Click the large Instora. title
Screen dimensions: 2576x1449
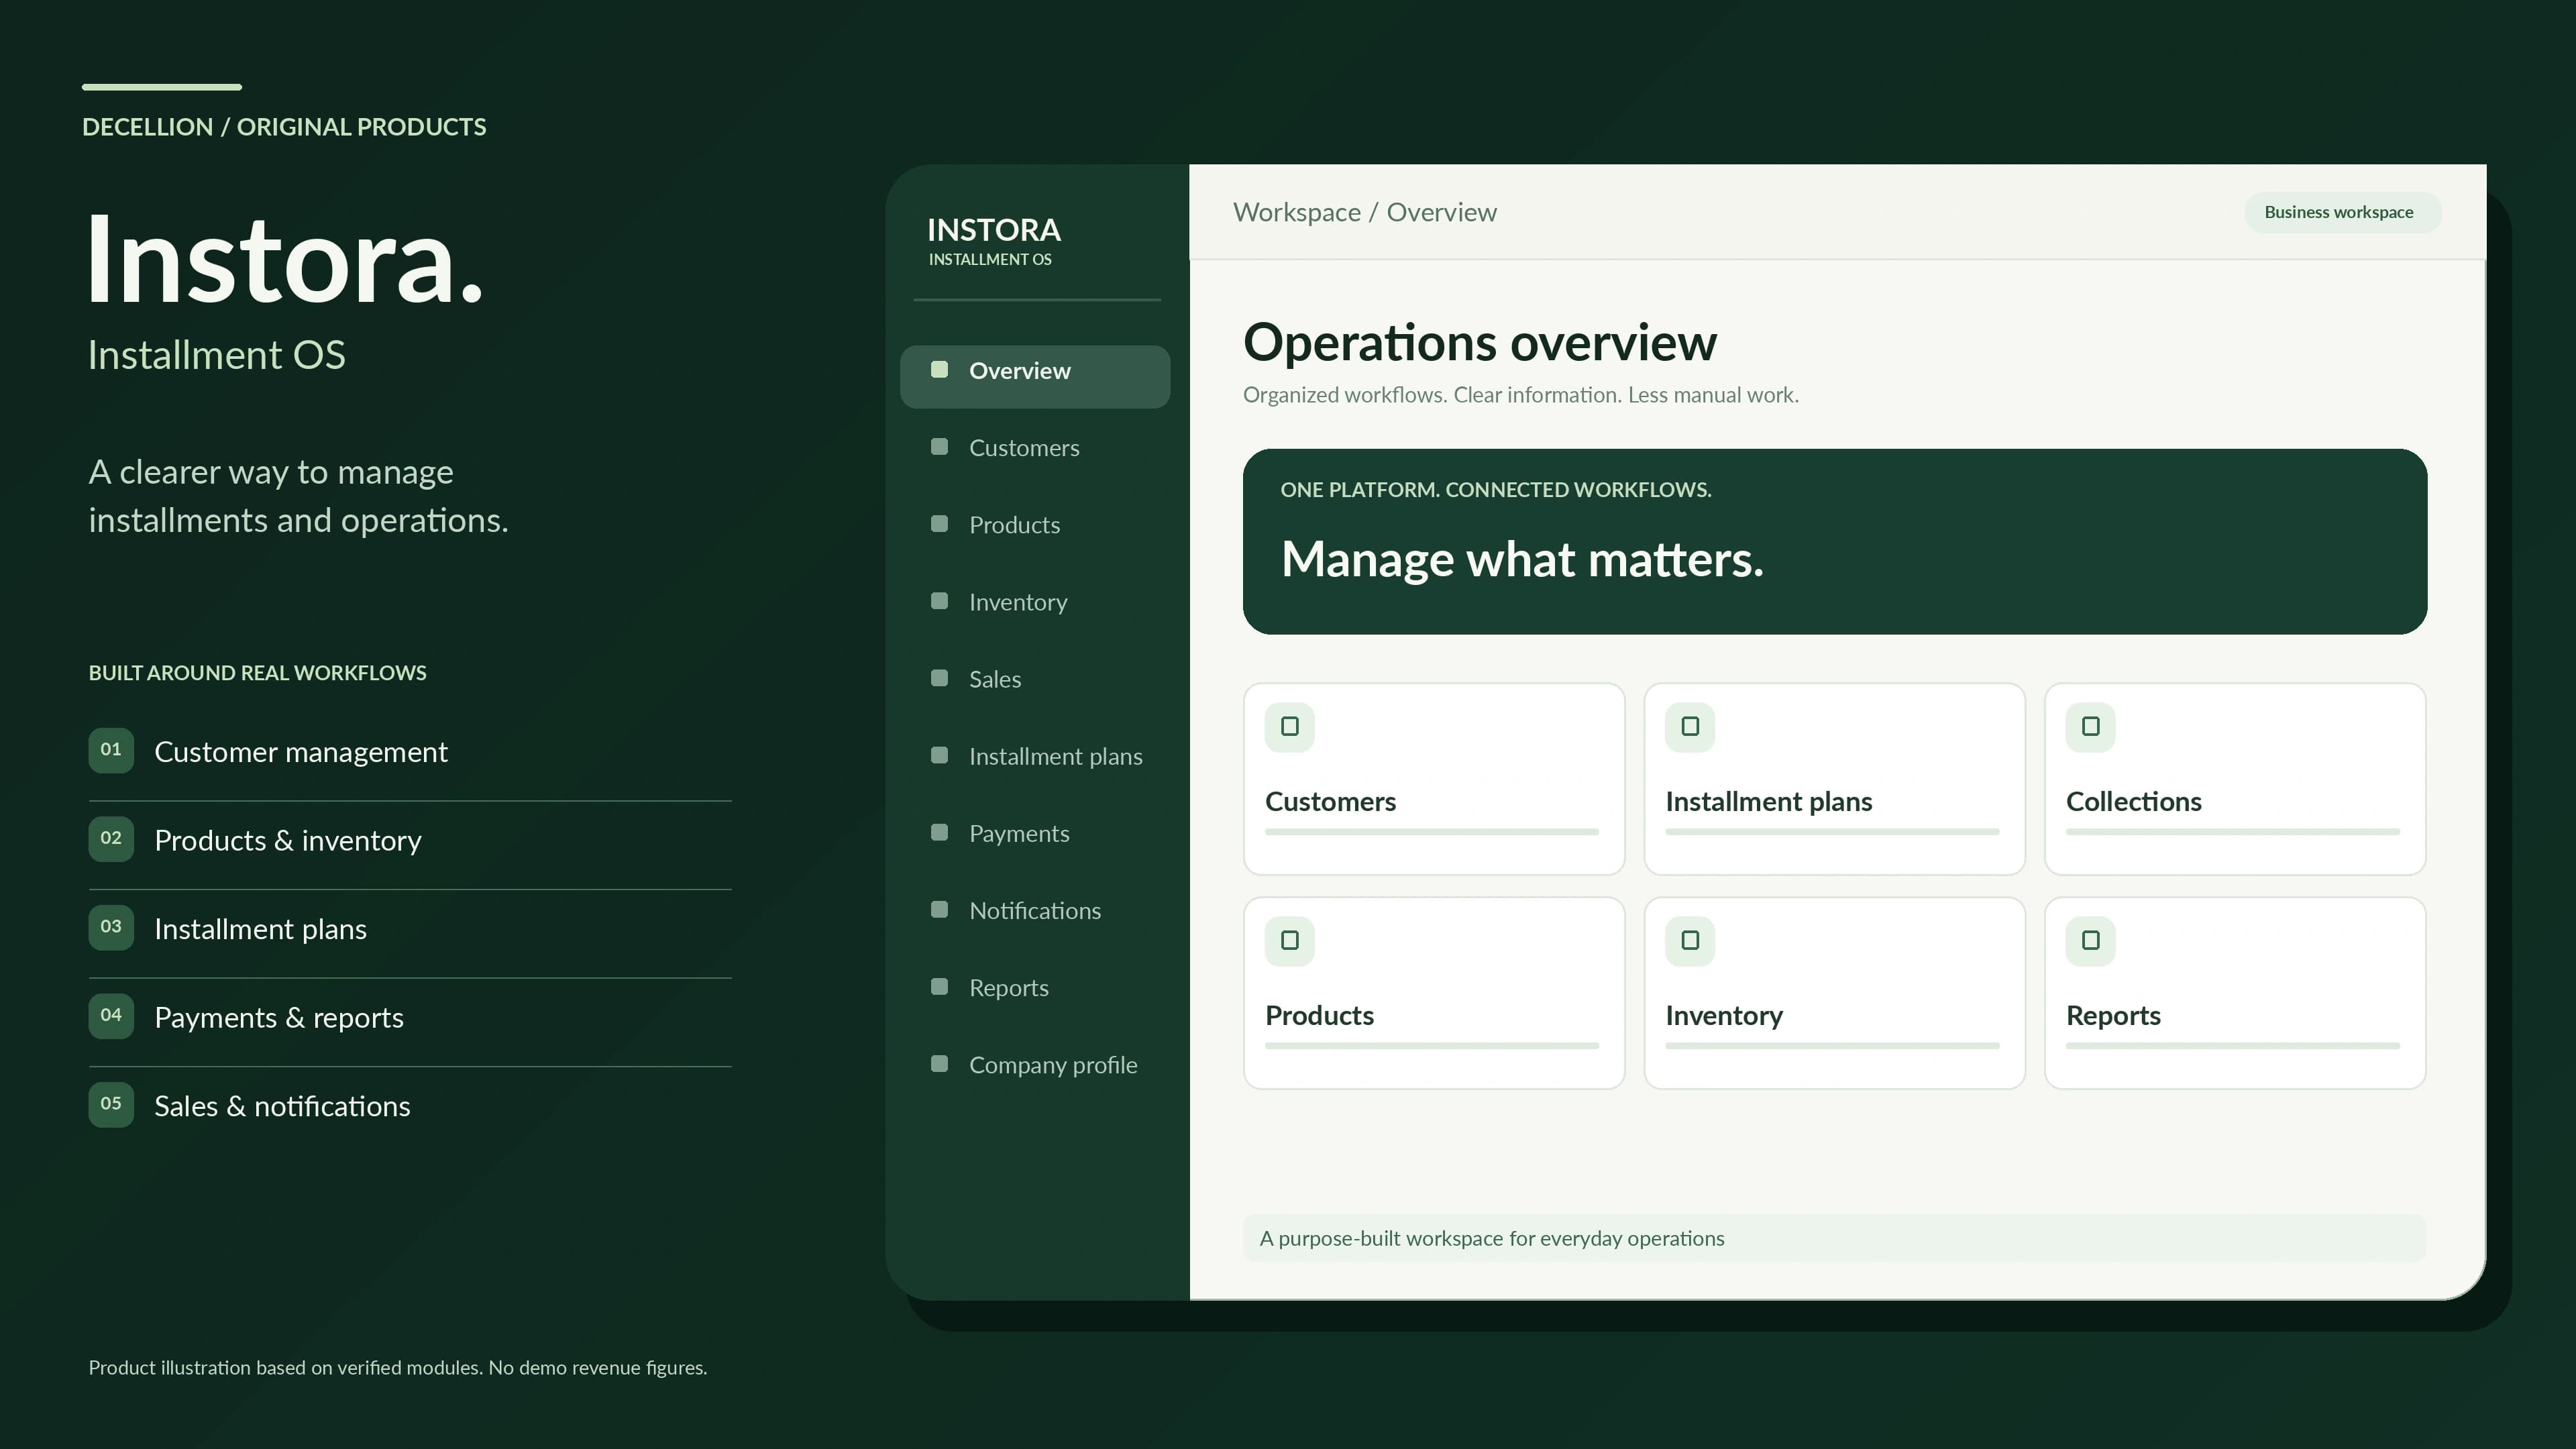[x=285, y=260]
